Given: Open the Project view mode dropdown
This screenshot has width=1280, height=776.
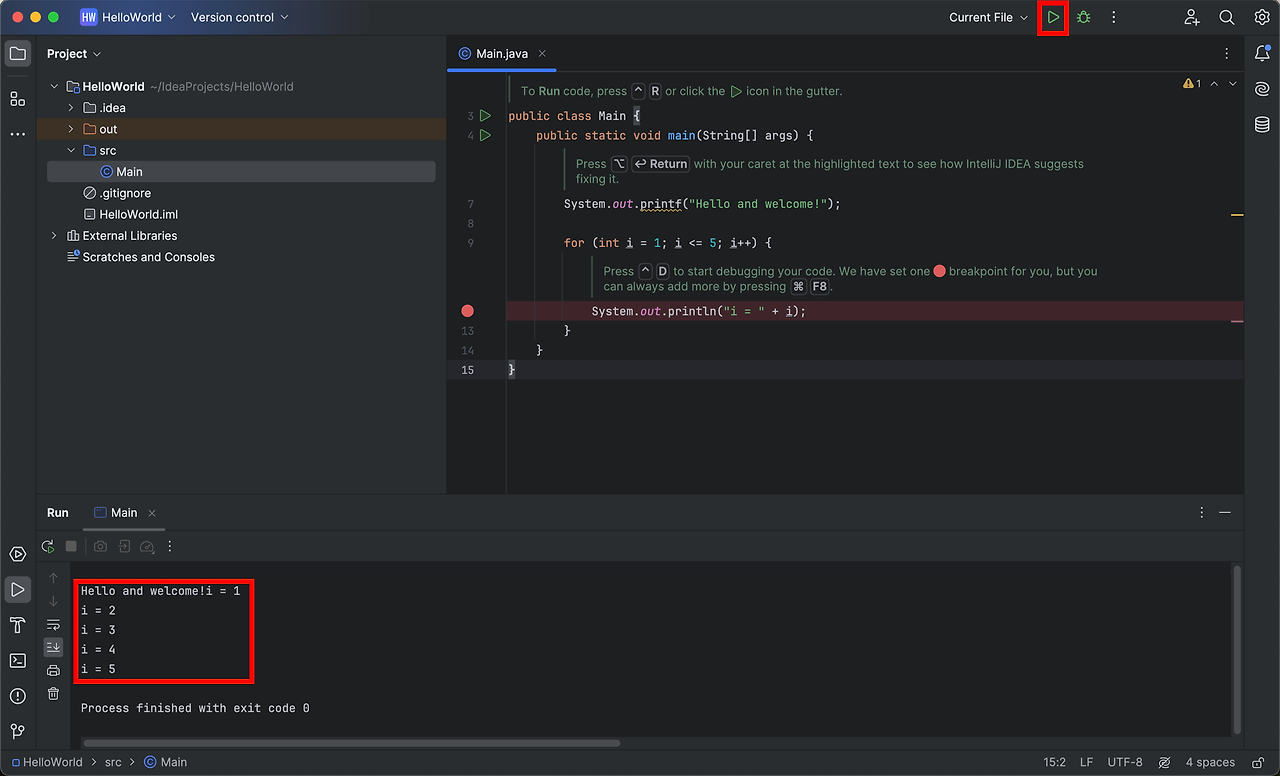Looking at the screenshot, I should click(x=74, y=54).
